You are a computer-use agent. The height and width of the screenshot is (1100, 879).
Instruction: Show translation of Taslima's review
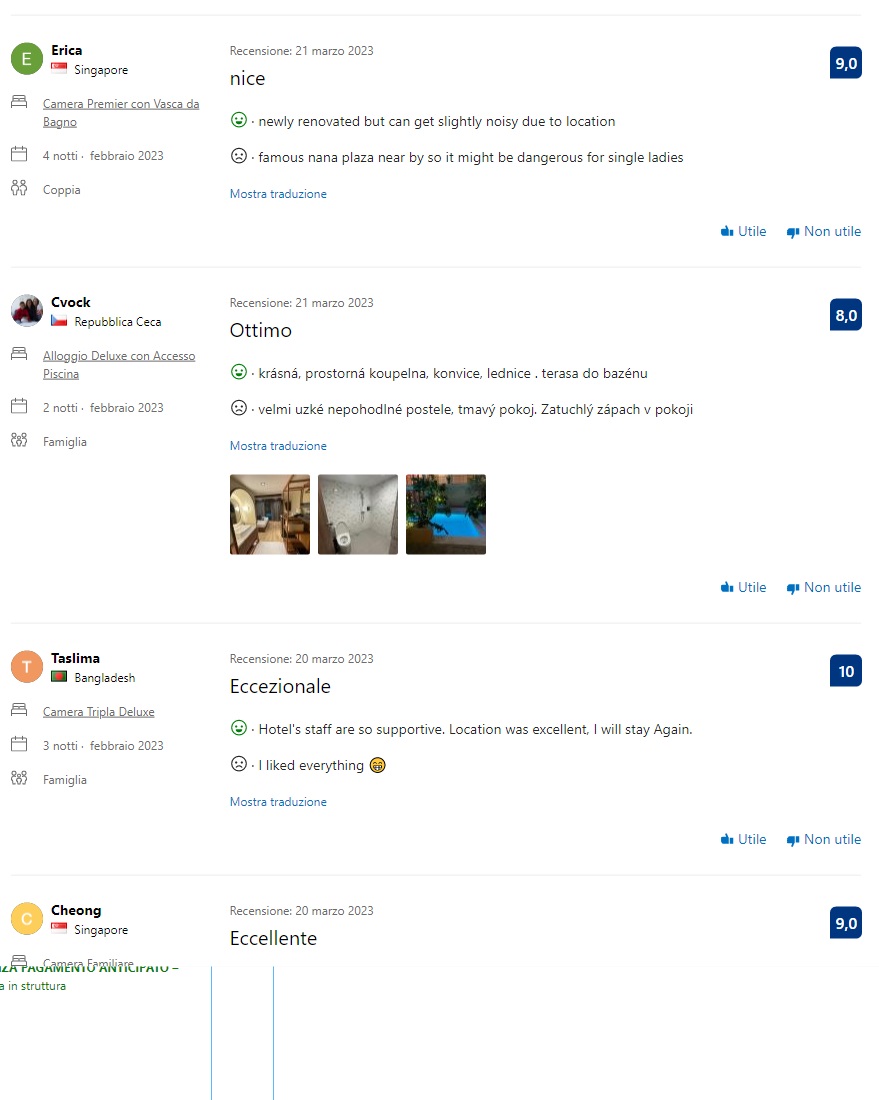pyautogui.click(x=278, y=802)
